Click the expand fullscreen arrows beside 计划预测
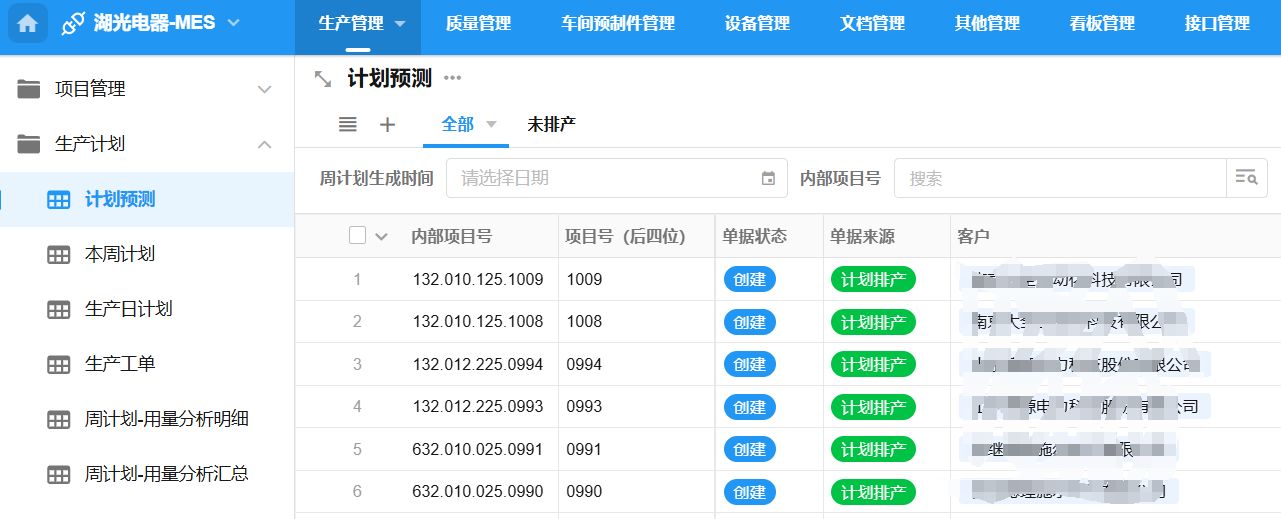Image resolution: width=1281 pixels, height=519 pixels. coord(323,79)
